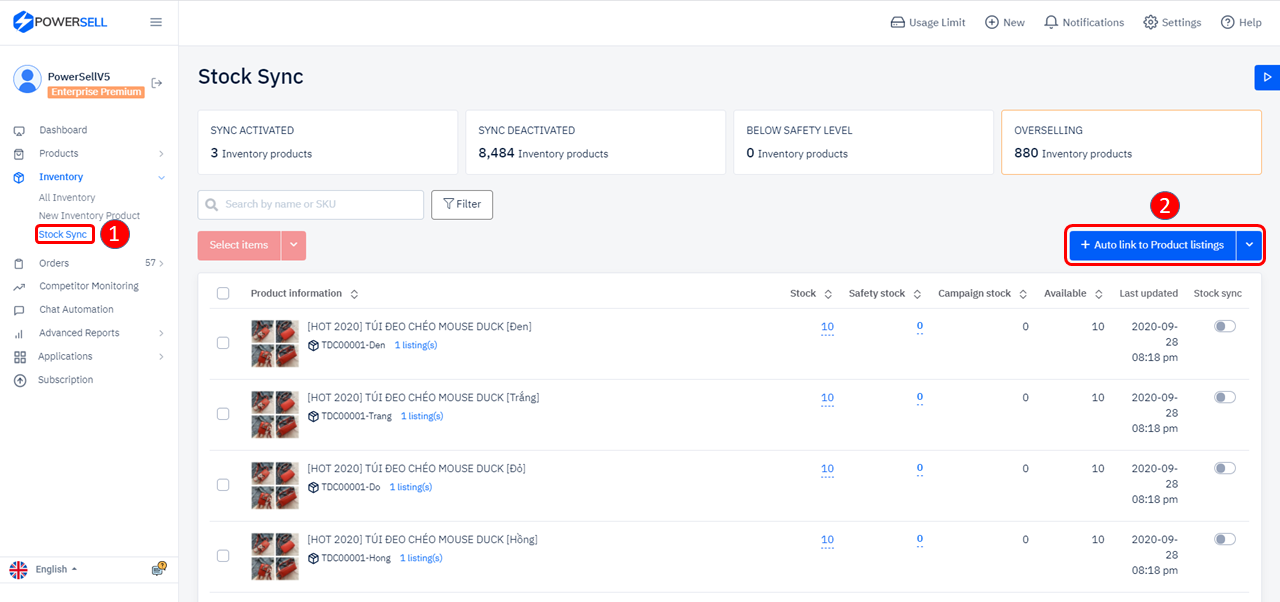
Task: Click the Select items button
Action: pyautogui.click(x=239, y=246)
